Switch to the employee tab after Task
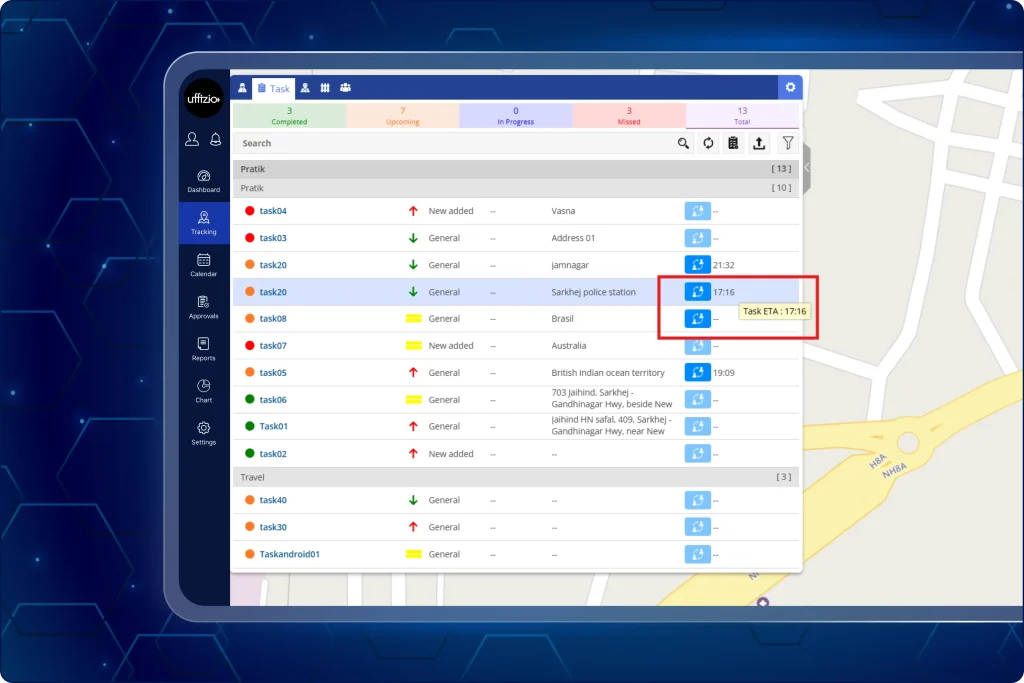Screen dimensions: 1024x683 305,87
